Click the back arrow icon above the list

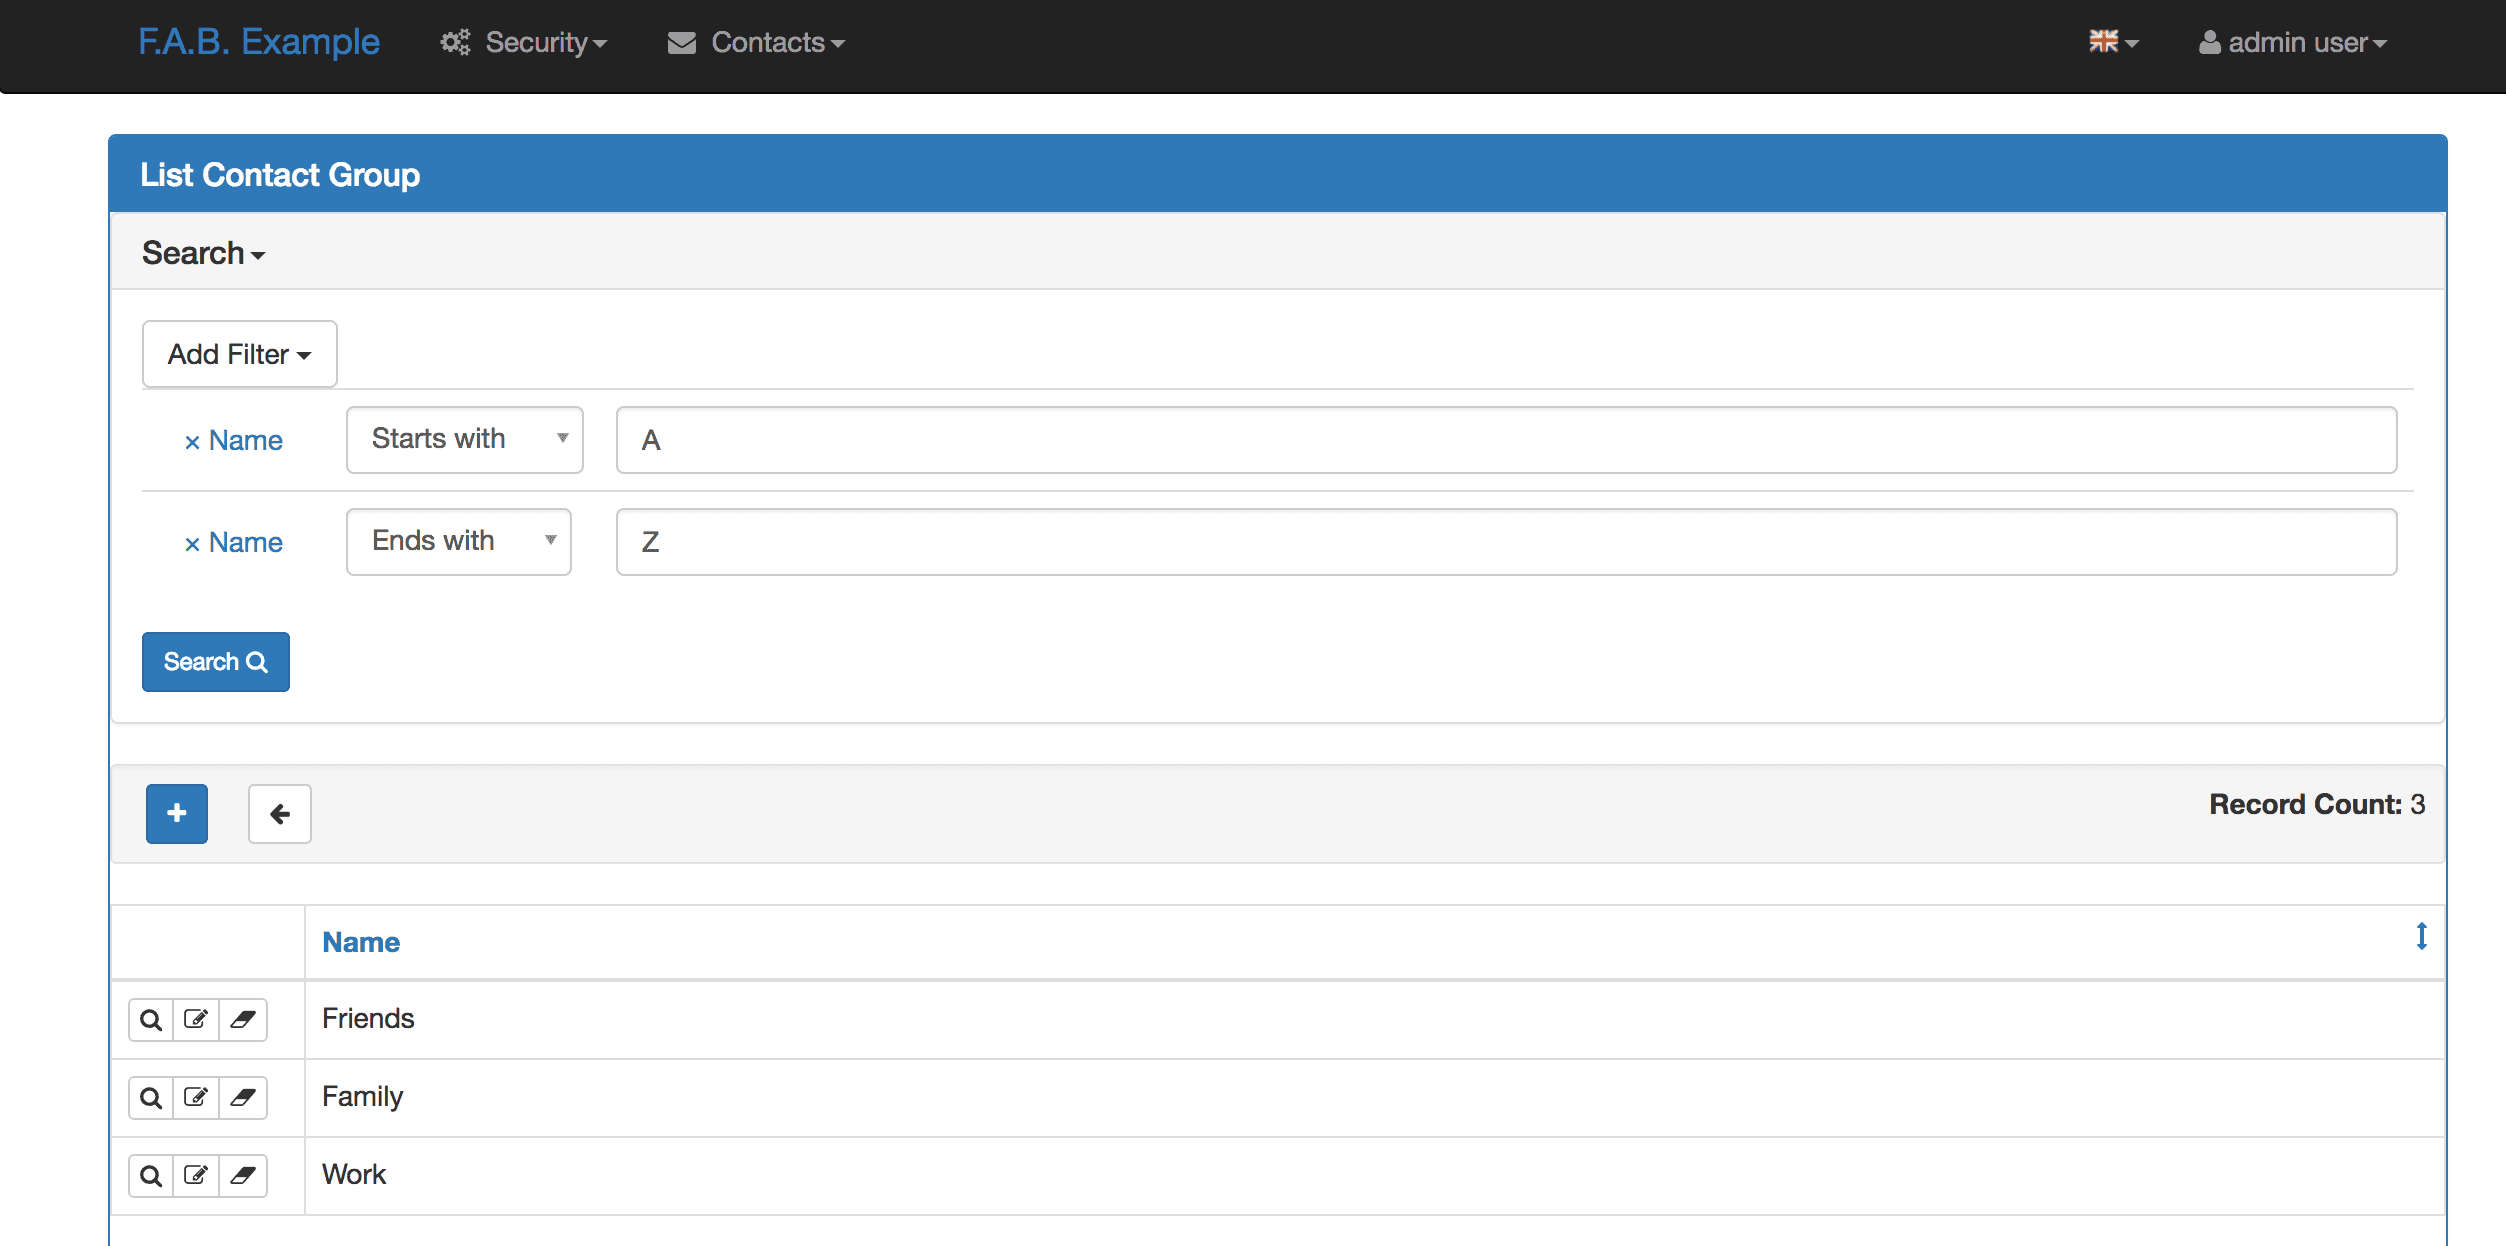click(279, 813)
